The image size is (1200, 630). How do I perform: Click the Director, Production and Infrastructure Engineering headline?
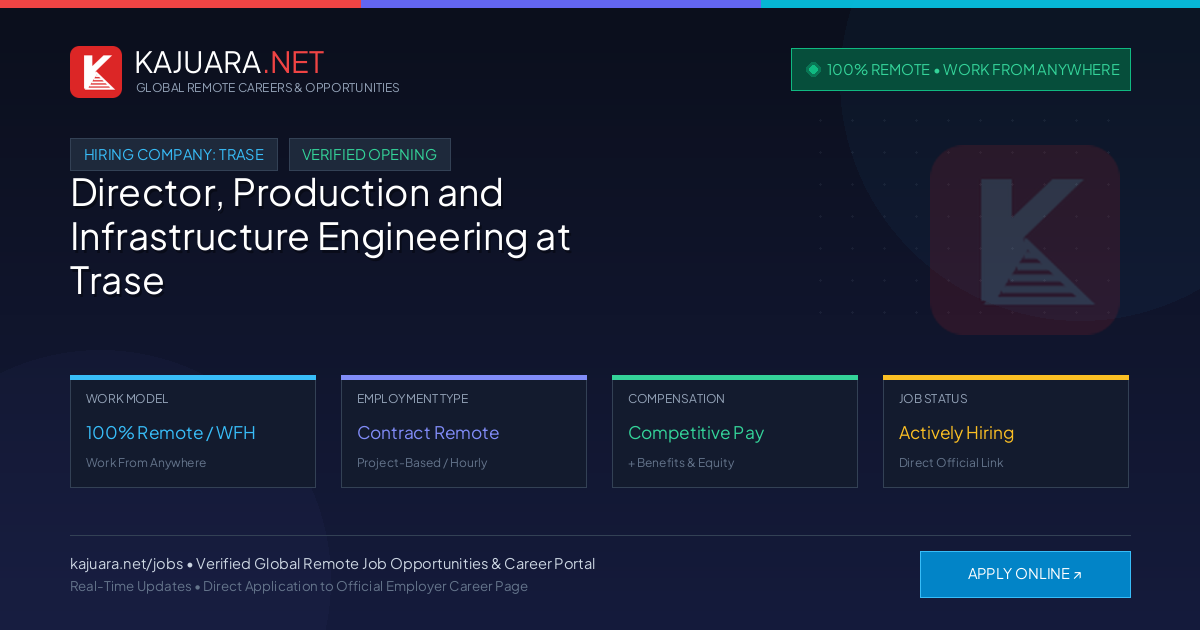(320, 236)
